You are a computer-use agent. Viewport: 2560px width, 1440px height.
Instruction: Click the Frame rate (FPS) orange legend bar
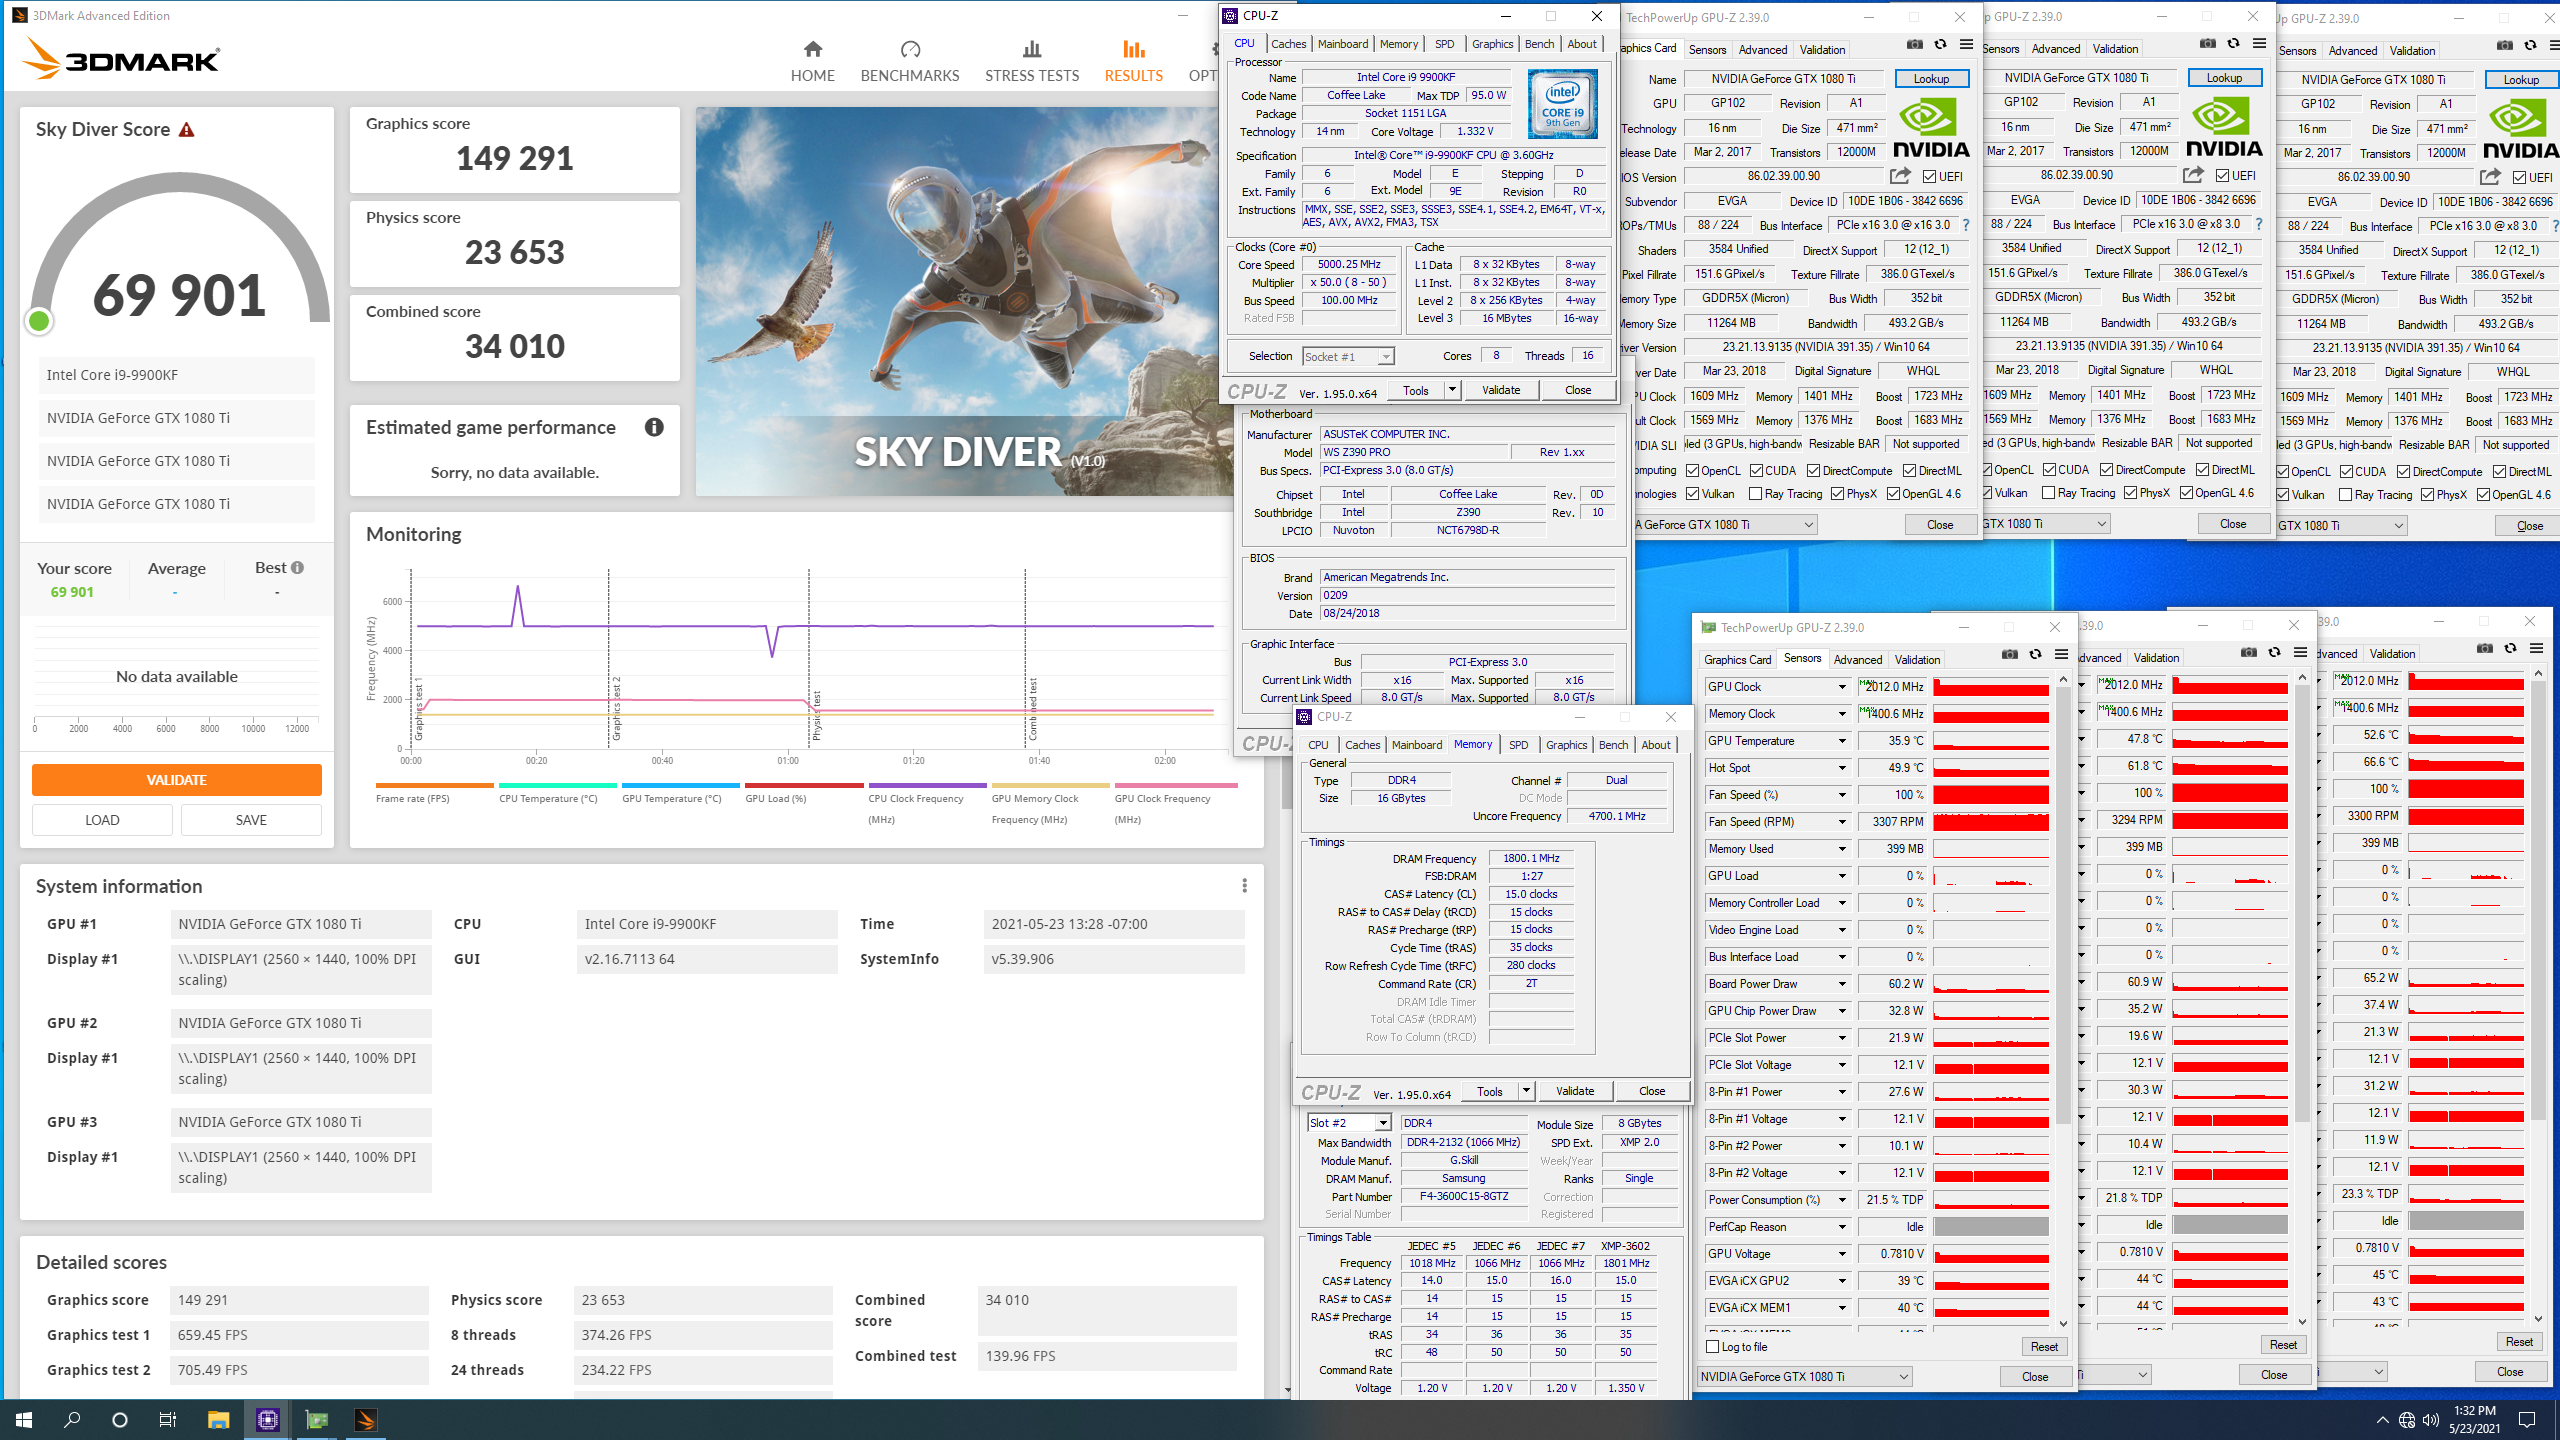[x=434, y=785]
